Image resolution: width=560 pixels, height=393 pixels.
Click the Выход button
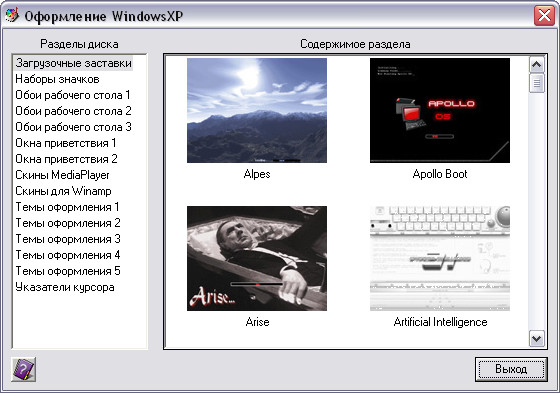[511, 369]
